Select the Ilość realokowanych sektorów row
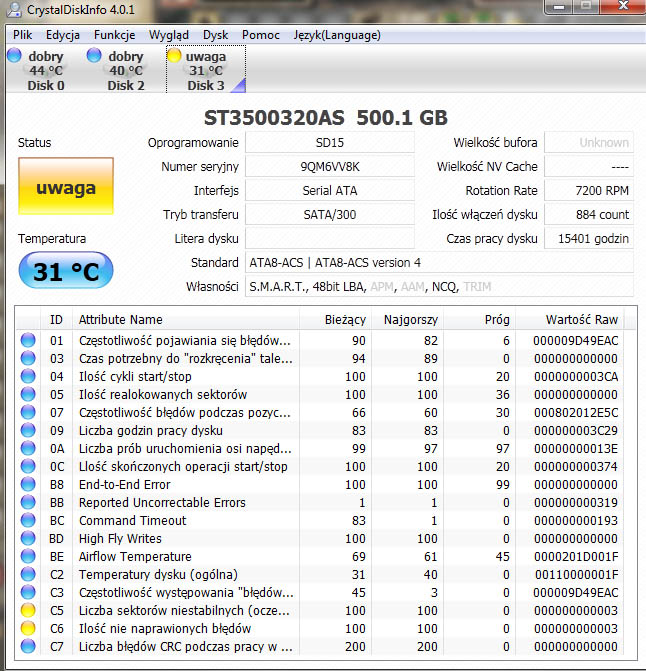 pyautogui.click(x=320, y=394)
